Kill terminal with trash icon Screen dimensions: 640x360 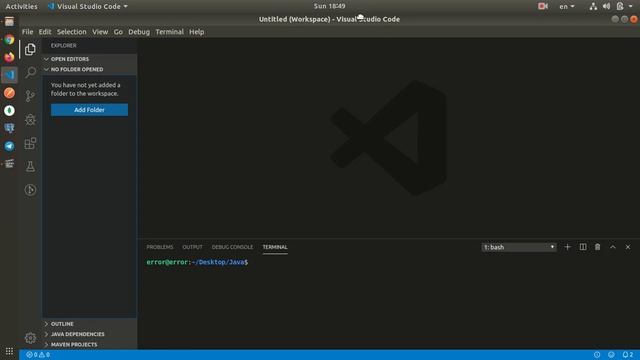click(x=598, y=247)
